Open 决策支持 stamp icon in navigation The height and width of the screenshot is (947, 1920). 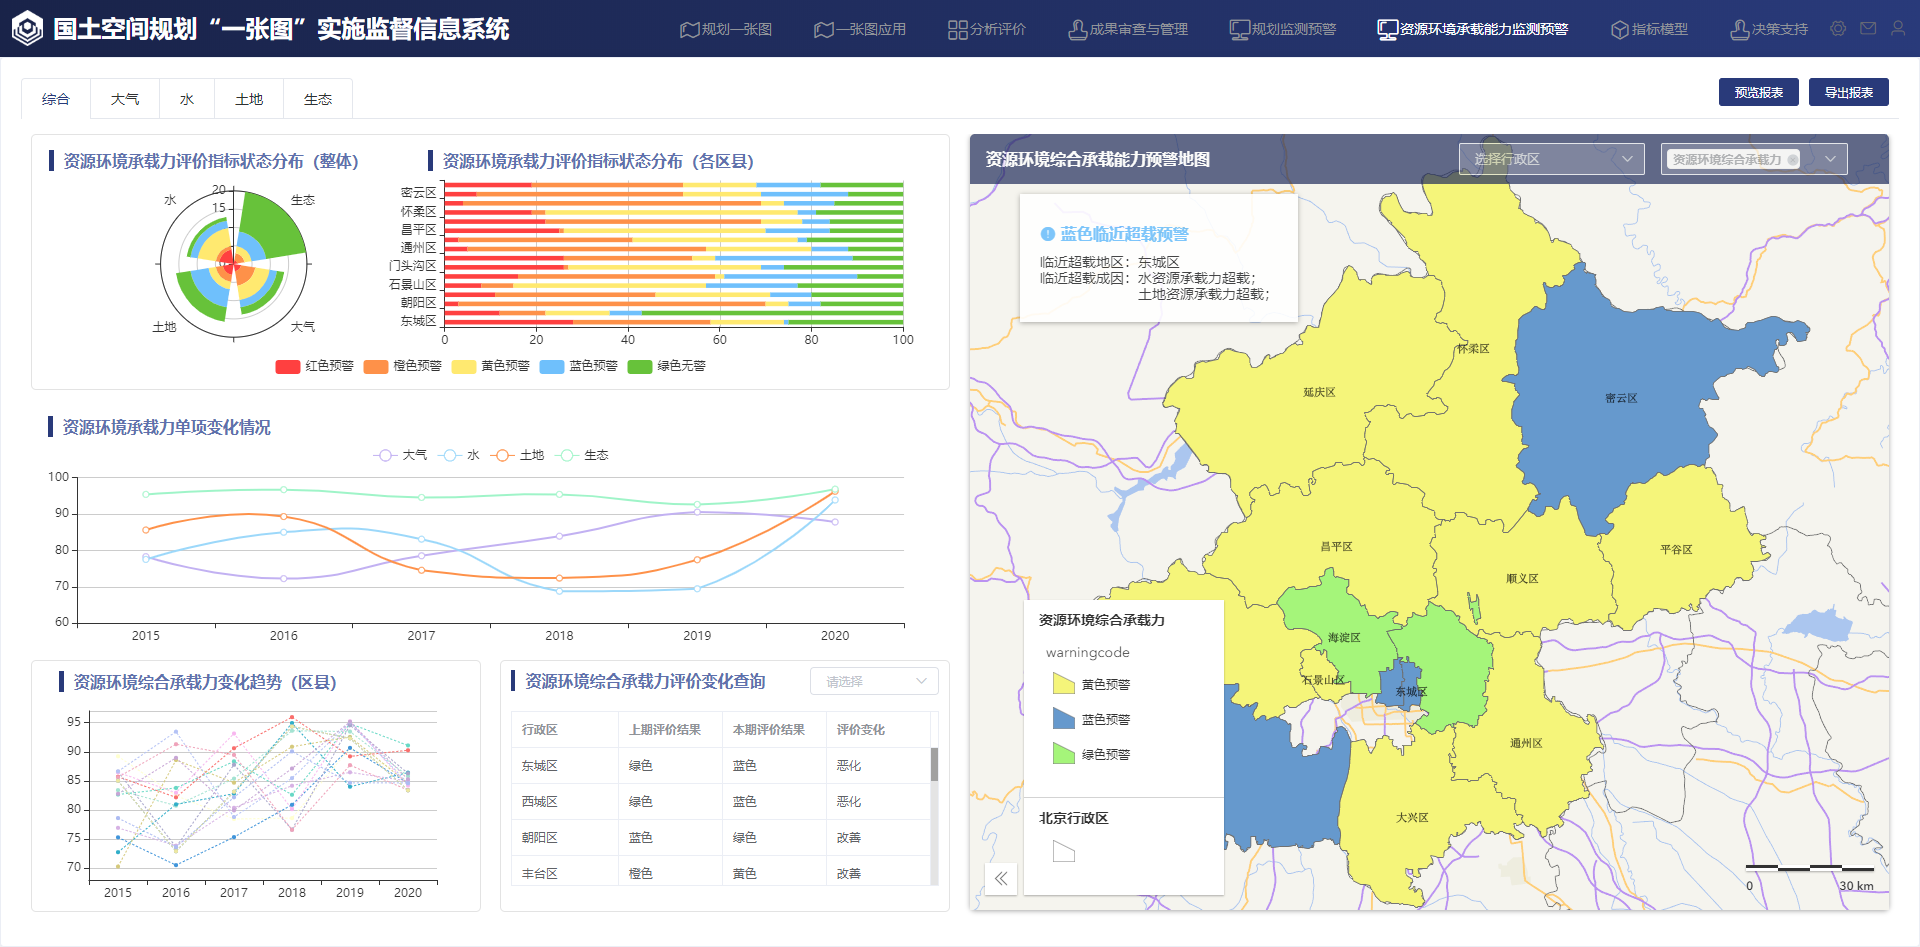tap(1739, 30)
